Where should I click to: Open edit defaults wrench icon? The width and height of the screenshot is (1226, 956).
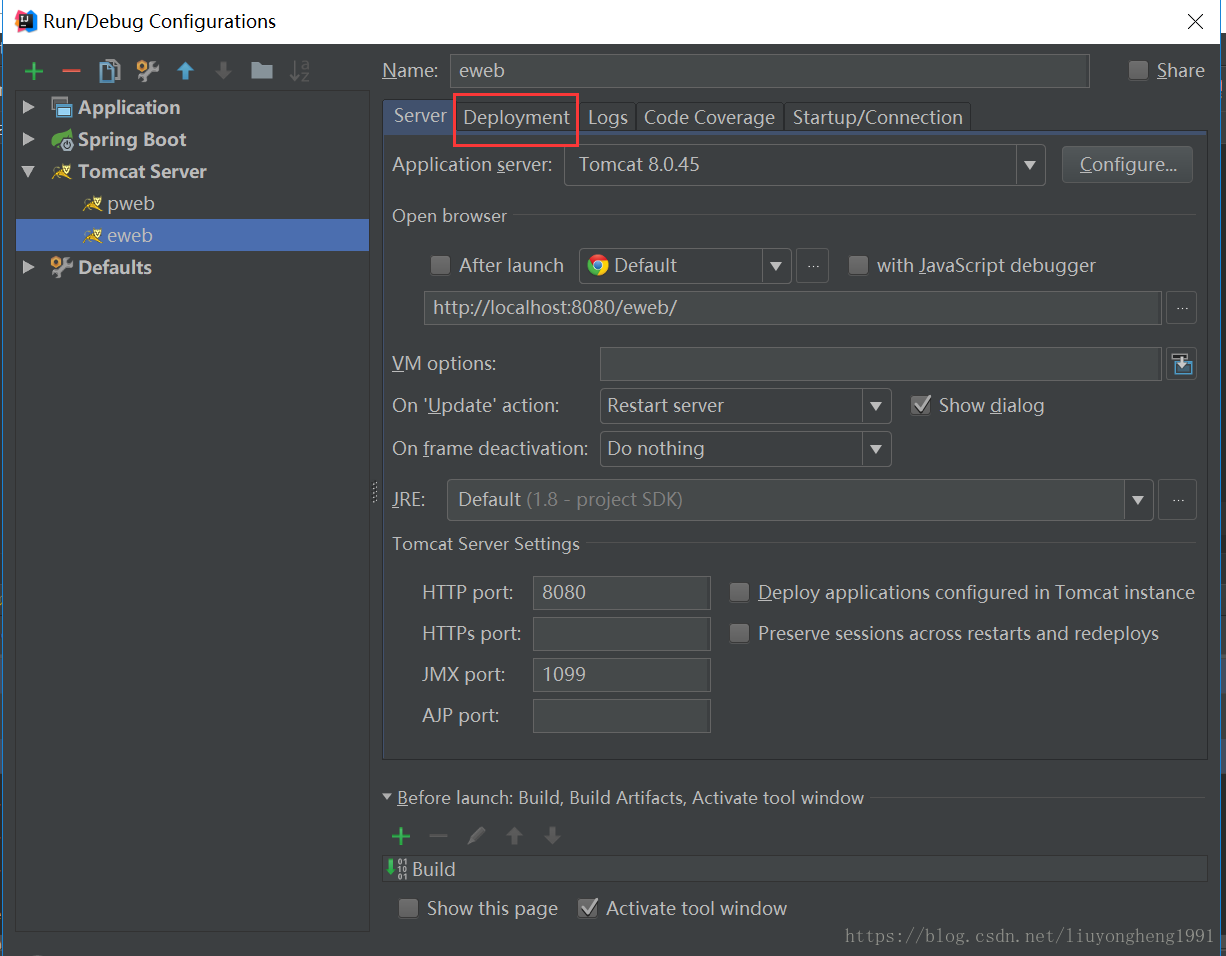pyautogui.click(x=147, y=71)
